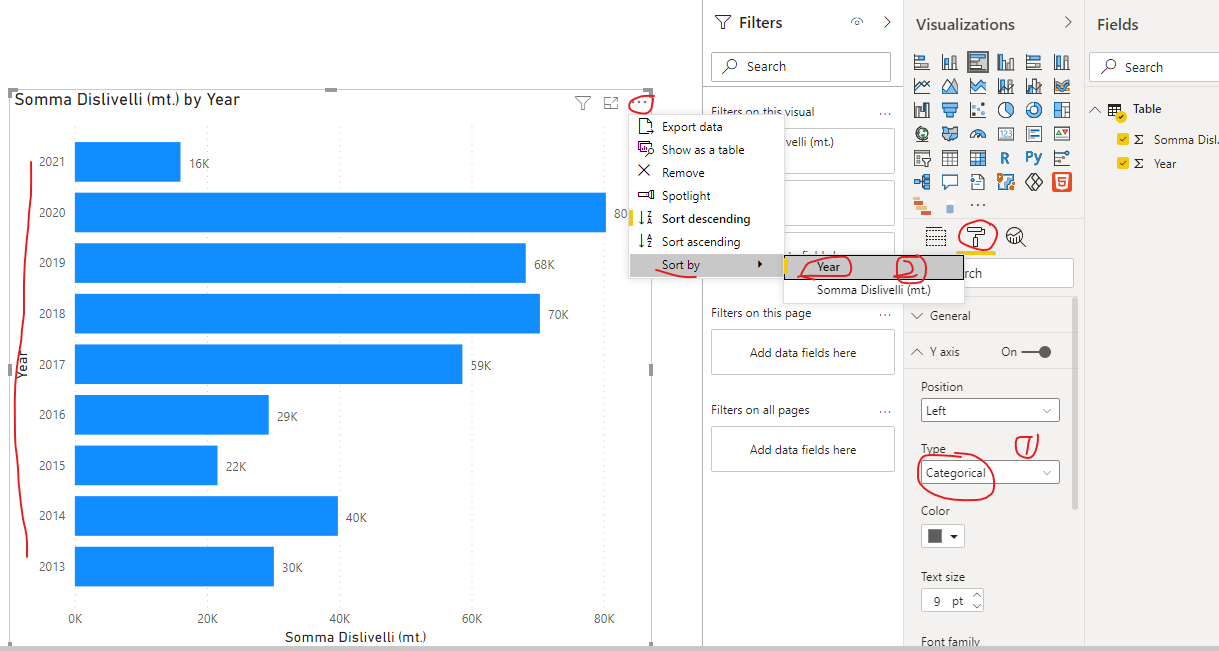The width and height of the screenshot is (1219, 651).
Task: Sort by Year in submenu
Action: point(873,267)
